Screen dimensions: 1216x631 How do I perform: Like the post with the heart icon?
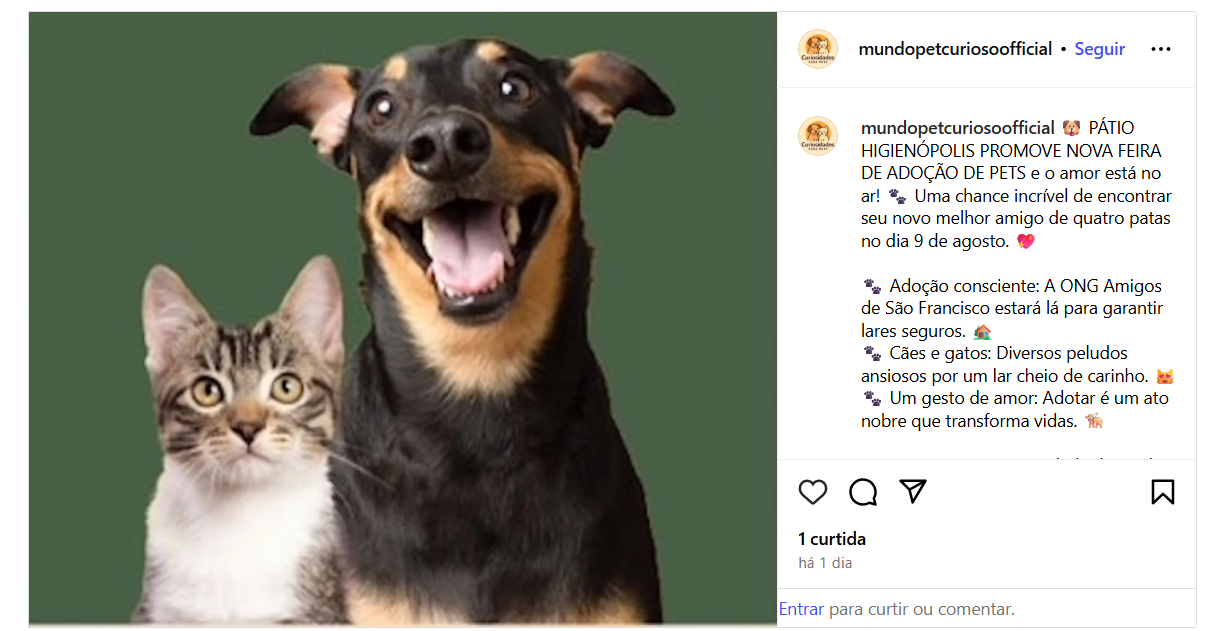click(813, 492)
